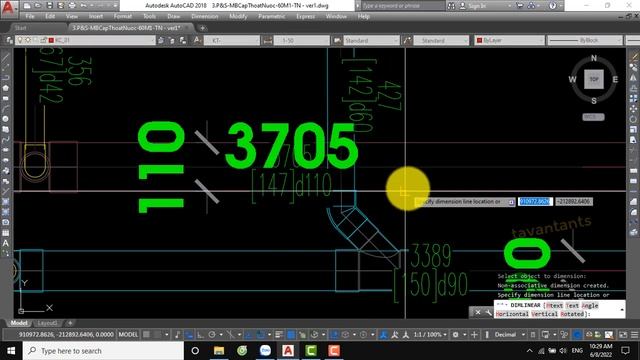This screenshot has height=360, width=640.
Task: Click the Layer Previous icon
Action: [x=171, y=40]
